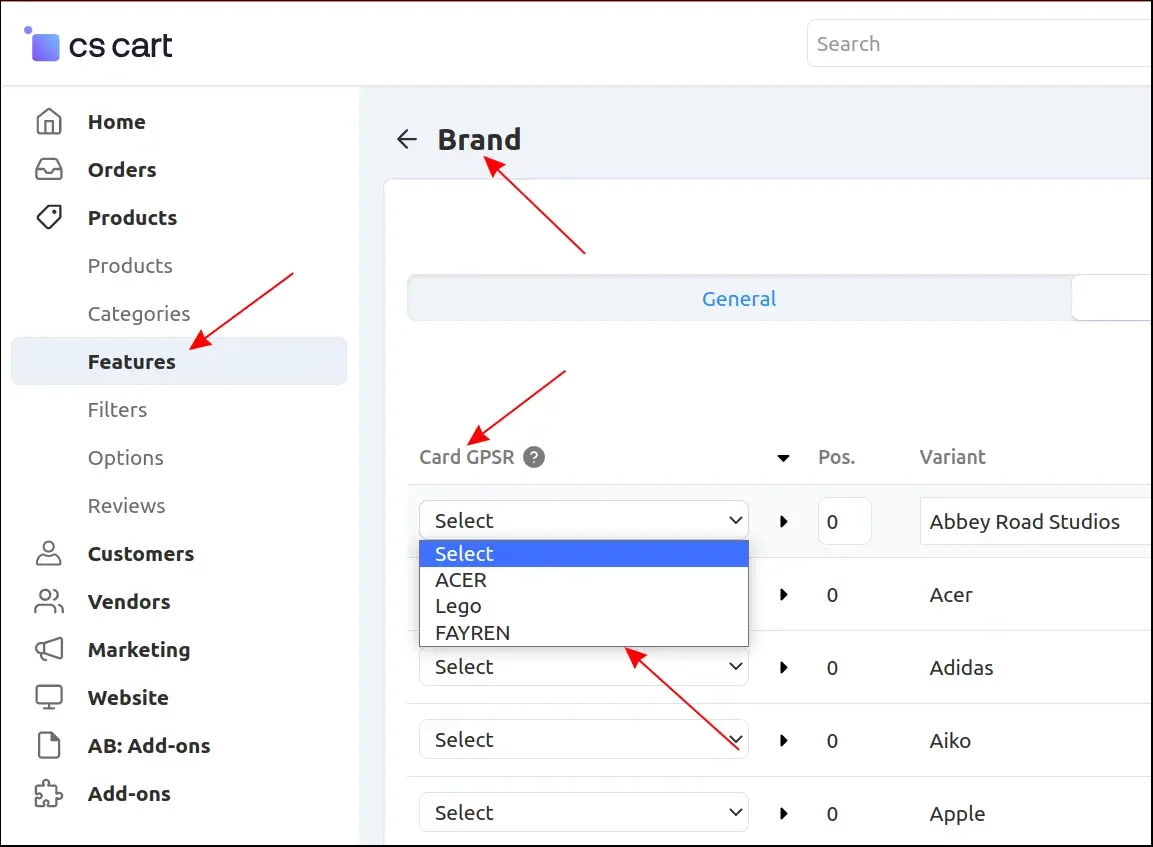This screenshot has height=847, width=1153.
Task: Click the Orders inbox icon
Action: point(48,170)
